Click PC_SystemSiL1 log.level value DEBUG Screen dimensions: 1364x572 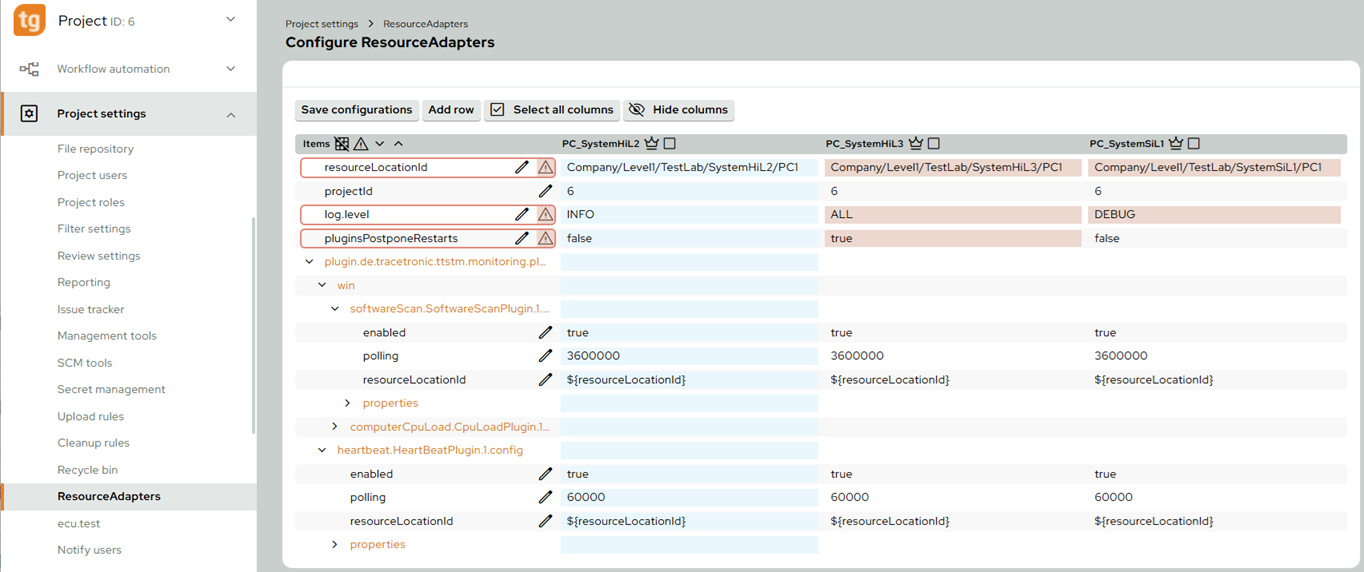click(1214, 214)
